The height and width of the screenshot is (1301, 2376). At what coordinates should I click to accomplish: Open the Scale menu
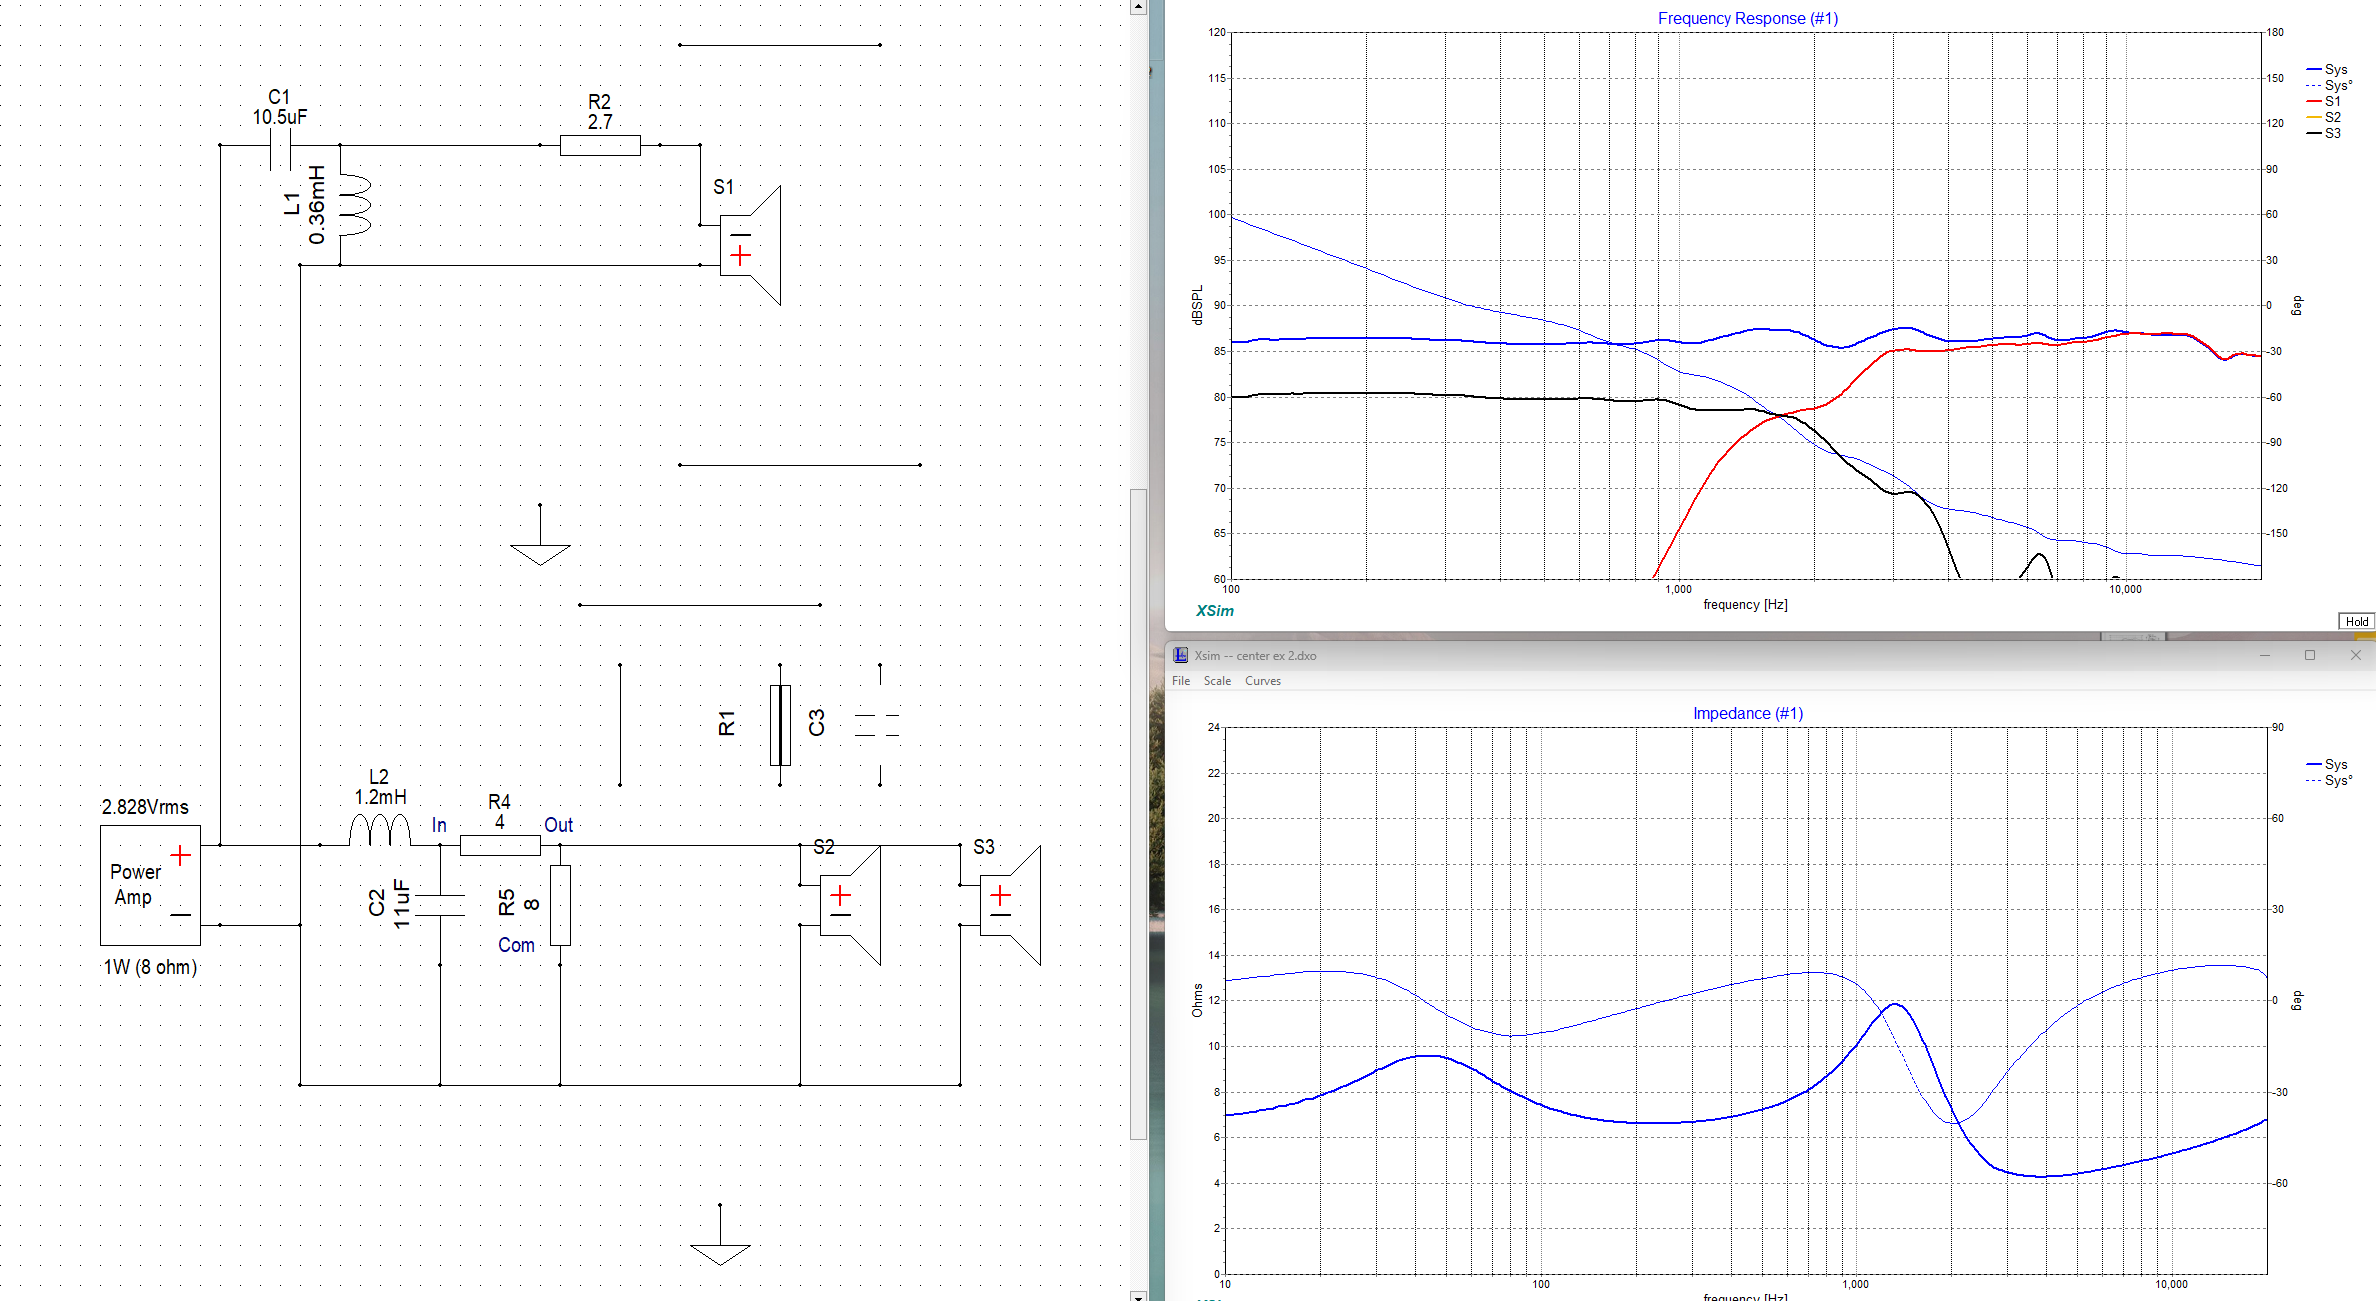[x=1217, y=681]
